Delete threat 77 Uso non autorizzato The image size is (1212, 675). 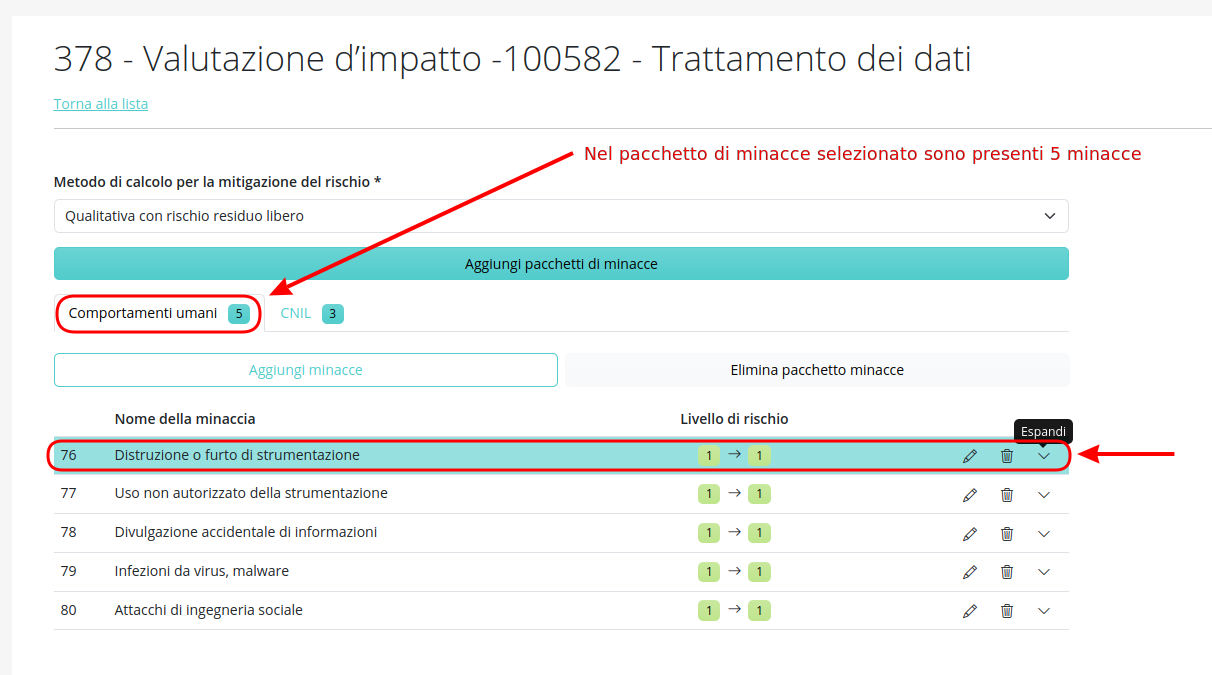[x=1007, y=494]
